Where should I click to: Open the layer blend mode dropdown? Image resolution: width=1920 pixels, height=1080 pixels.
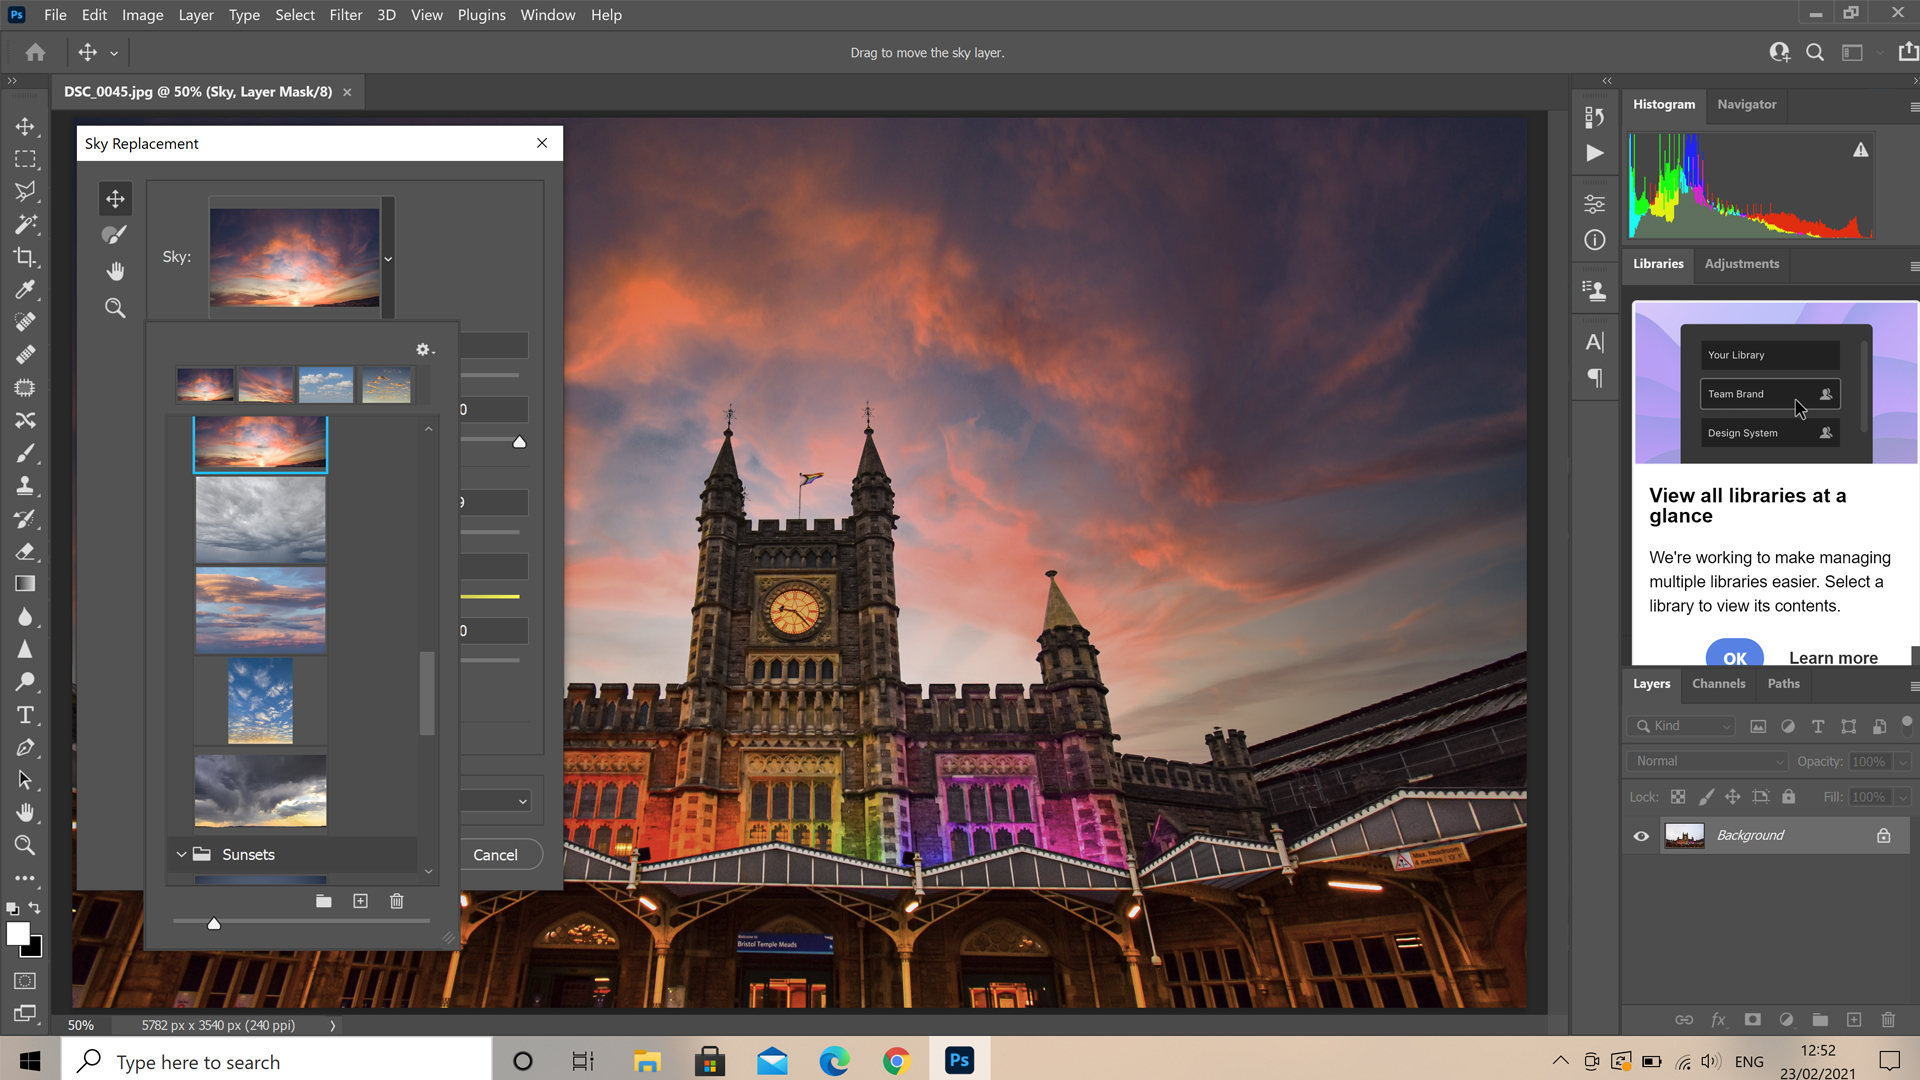pyautogui.click(x=1706, y=760)
